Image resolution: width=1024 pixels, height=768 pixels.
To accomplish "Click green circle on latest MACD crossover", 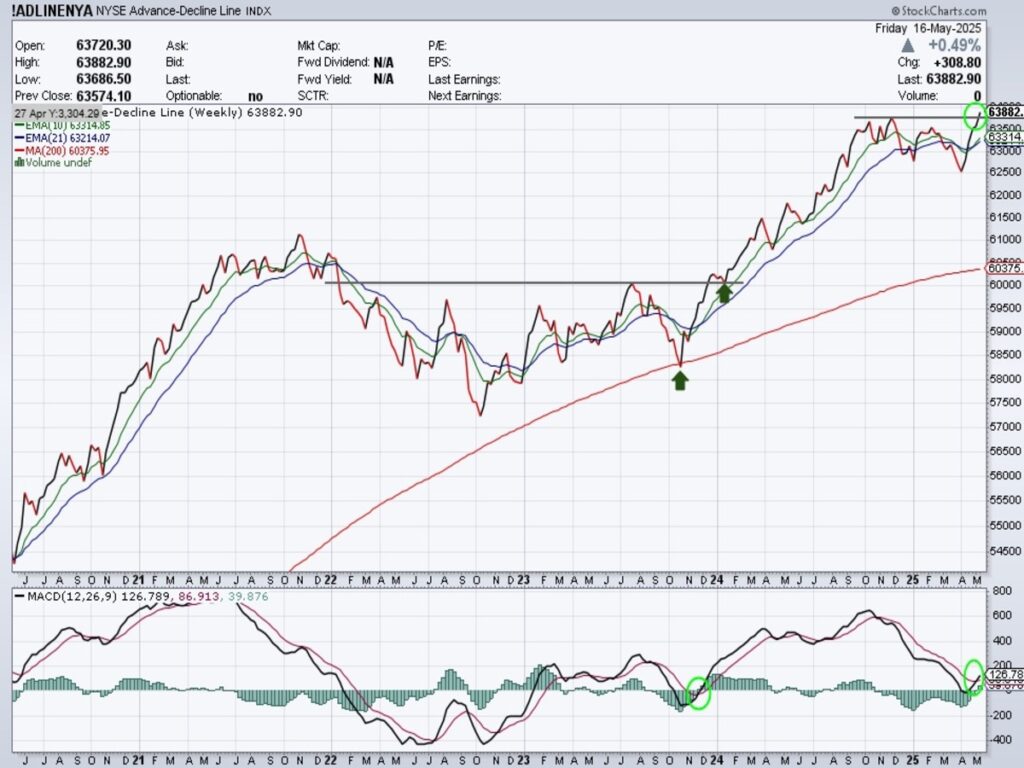I will (974, 675).
